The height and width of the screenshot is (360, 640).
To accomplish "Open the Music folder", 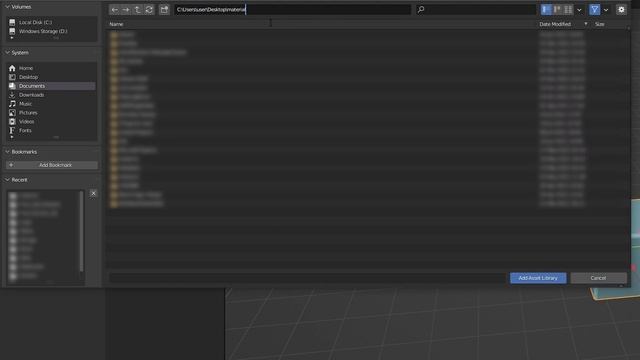I will pos(51,104).
